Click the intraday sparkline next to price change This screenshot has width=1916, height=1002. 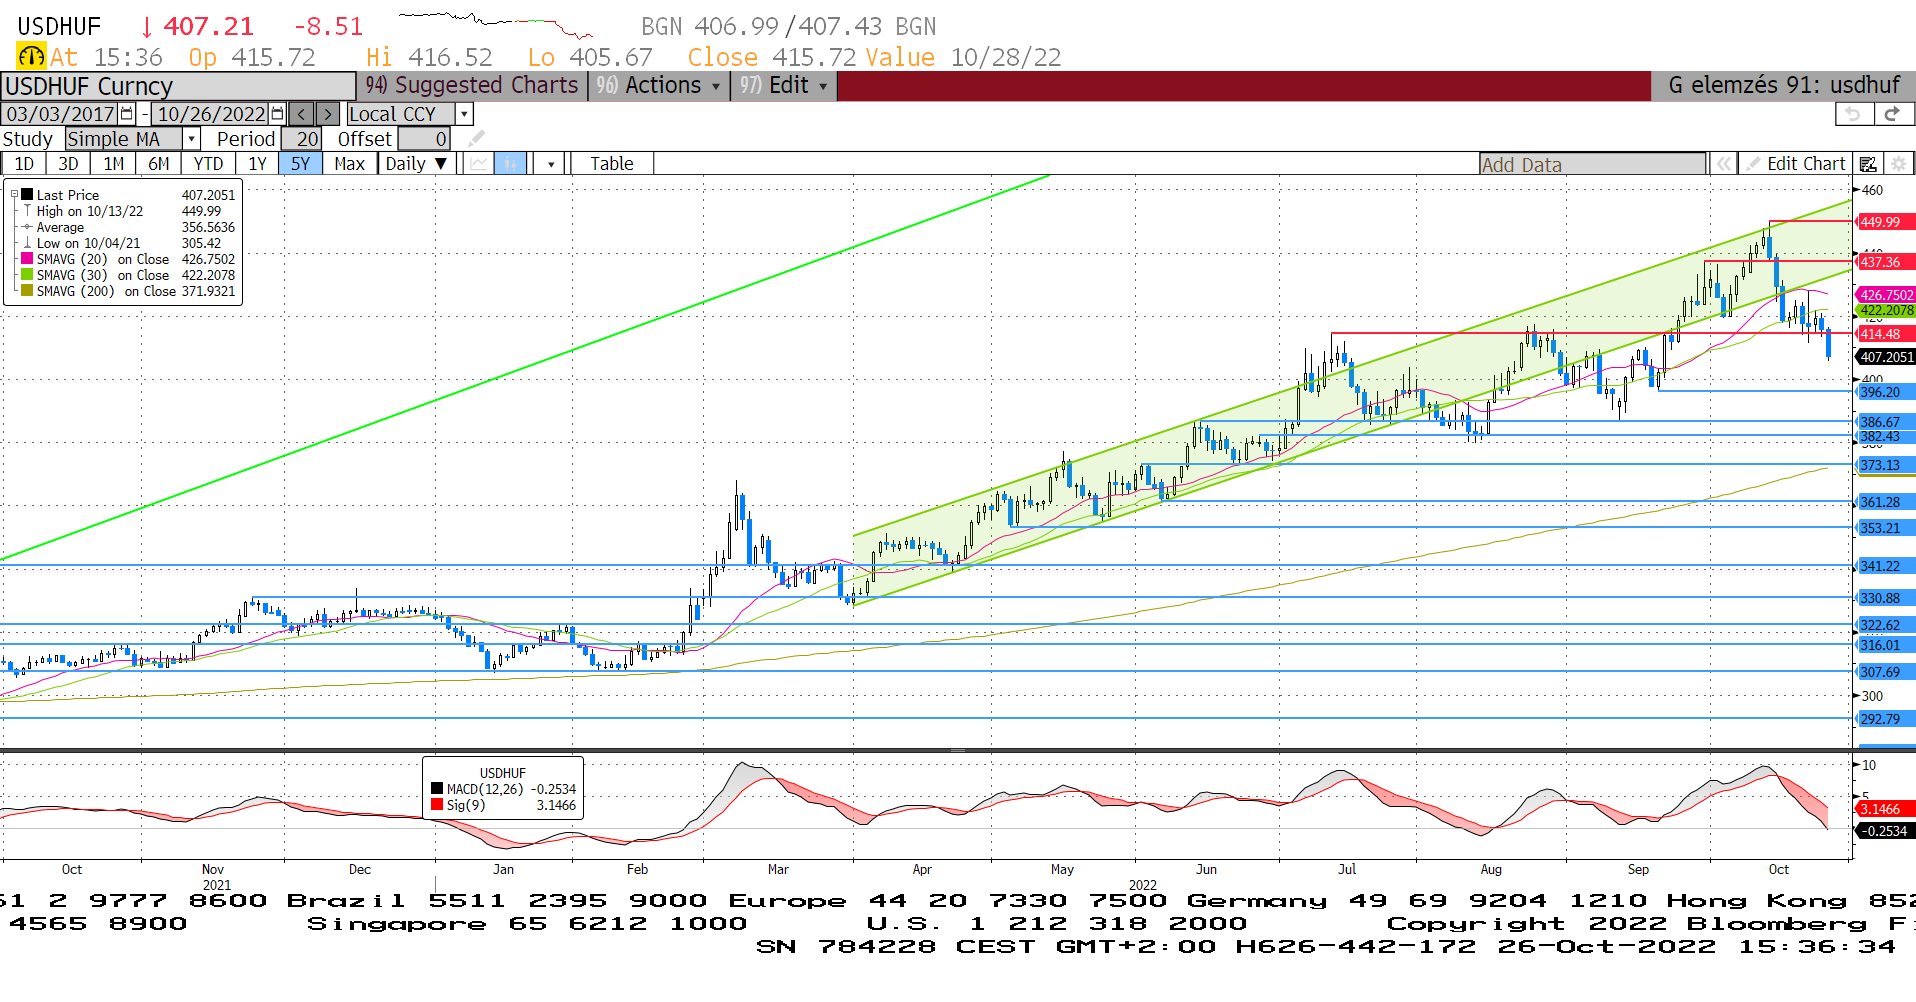[496, 24]
